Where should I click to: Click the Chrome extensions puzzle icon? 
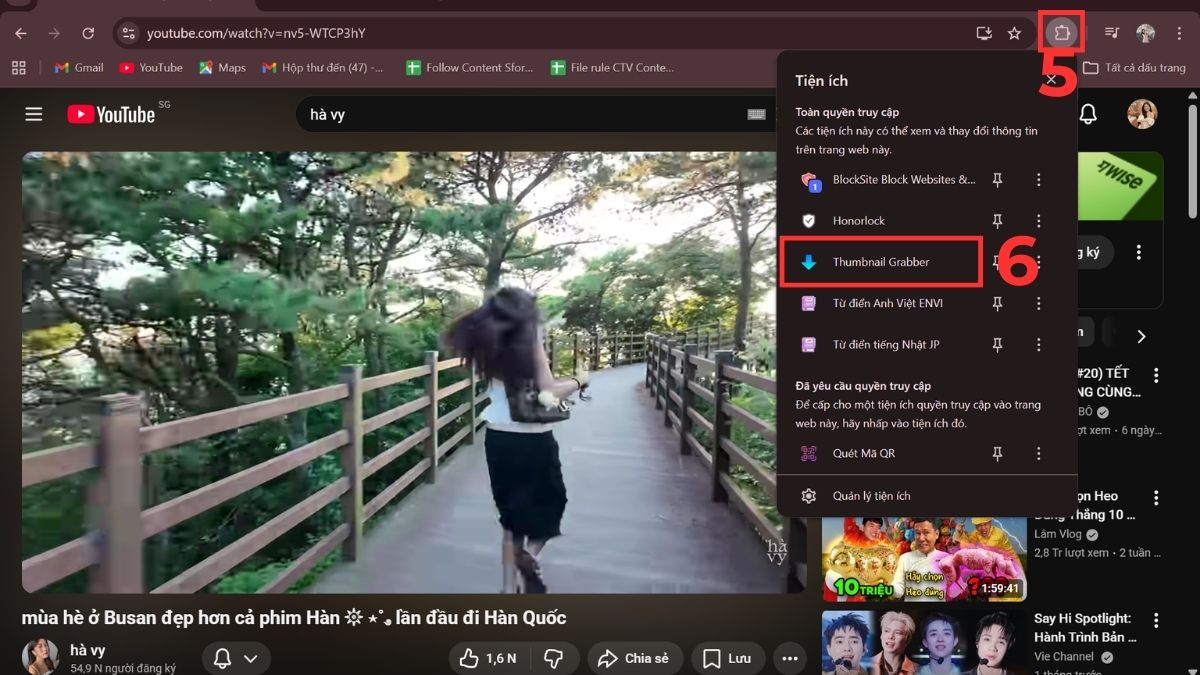click(1060, 32)
